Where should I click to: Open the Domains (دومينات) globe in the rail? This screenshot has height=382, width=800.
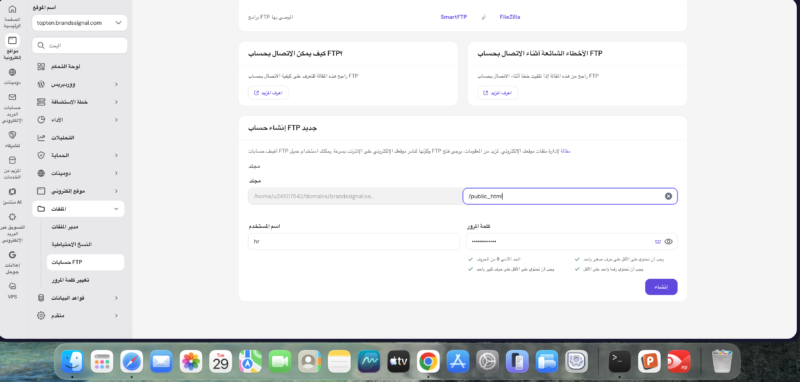(13, 72)
